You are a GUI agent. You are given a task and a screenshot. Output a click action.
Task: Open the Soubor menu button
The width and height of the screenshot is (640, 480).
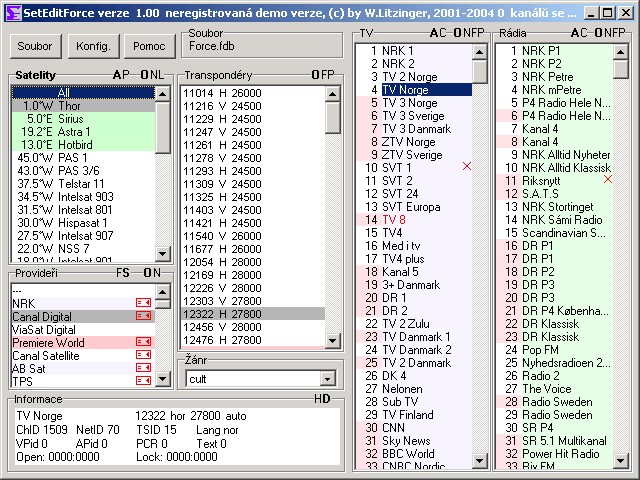pos(34,46)
